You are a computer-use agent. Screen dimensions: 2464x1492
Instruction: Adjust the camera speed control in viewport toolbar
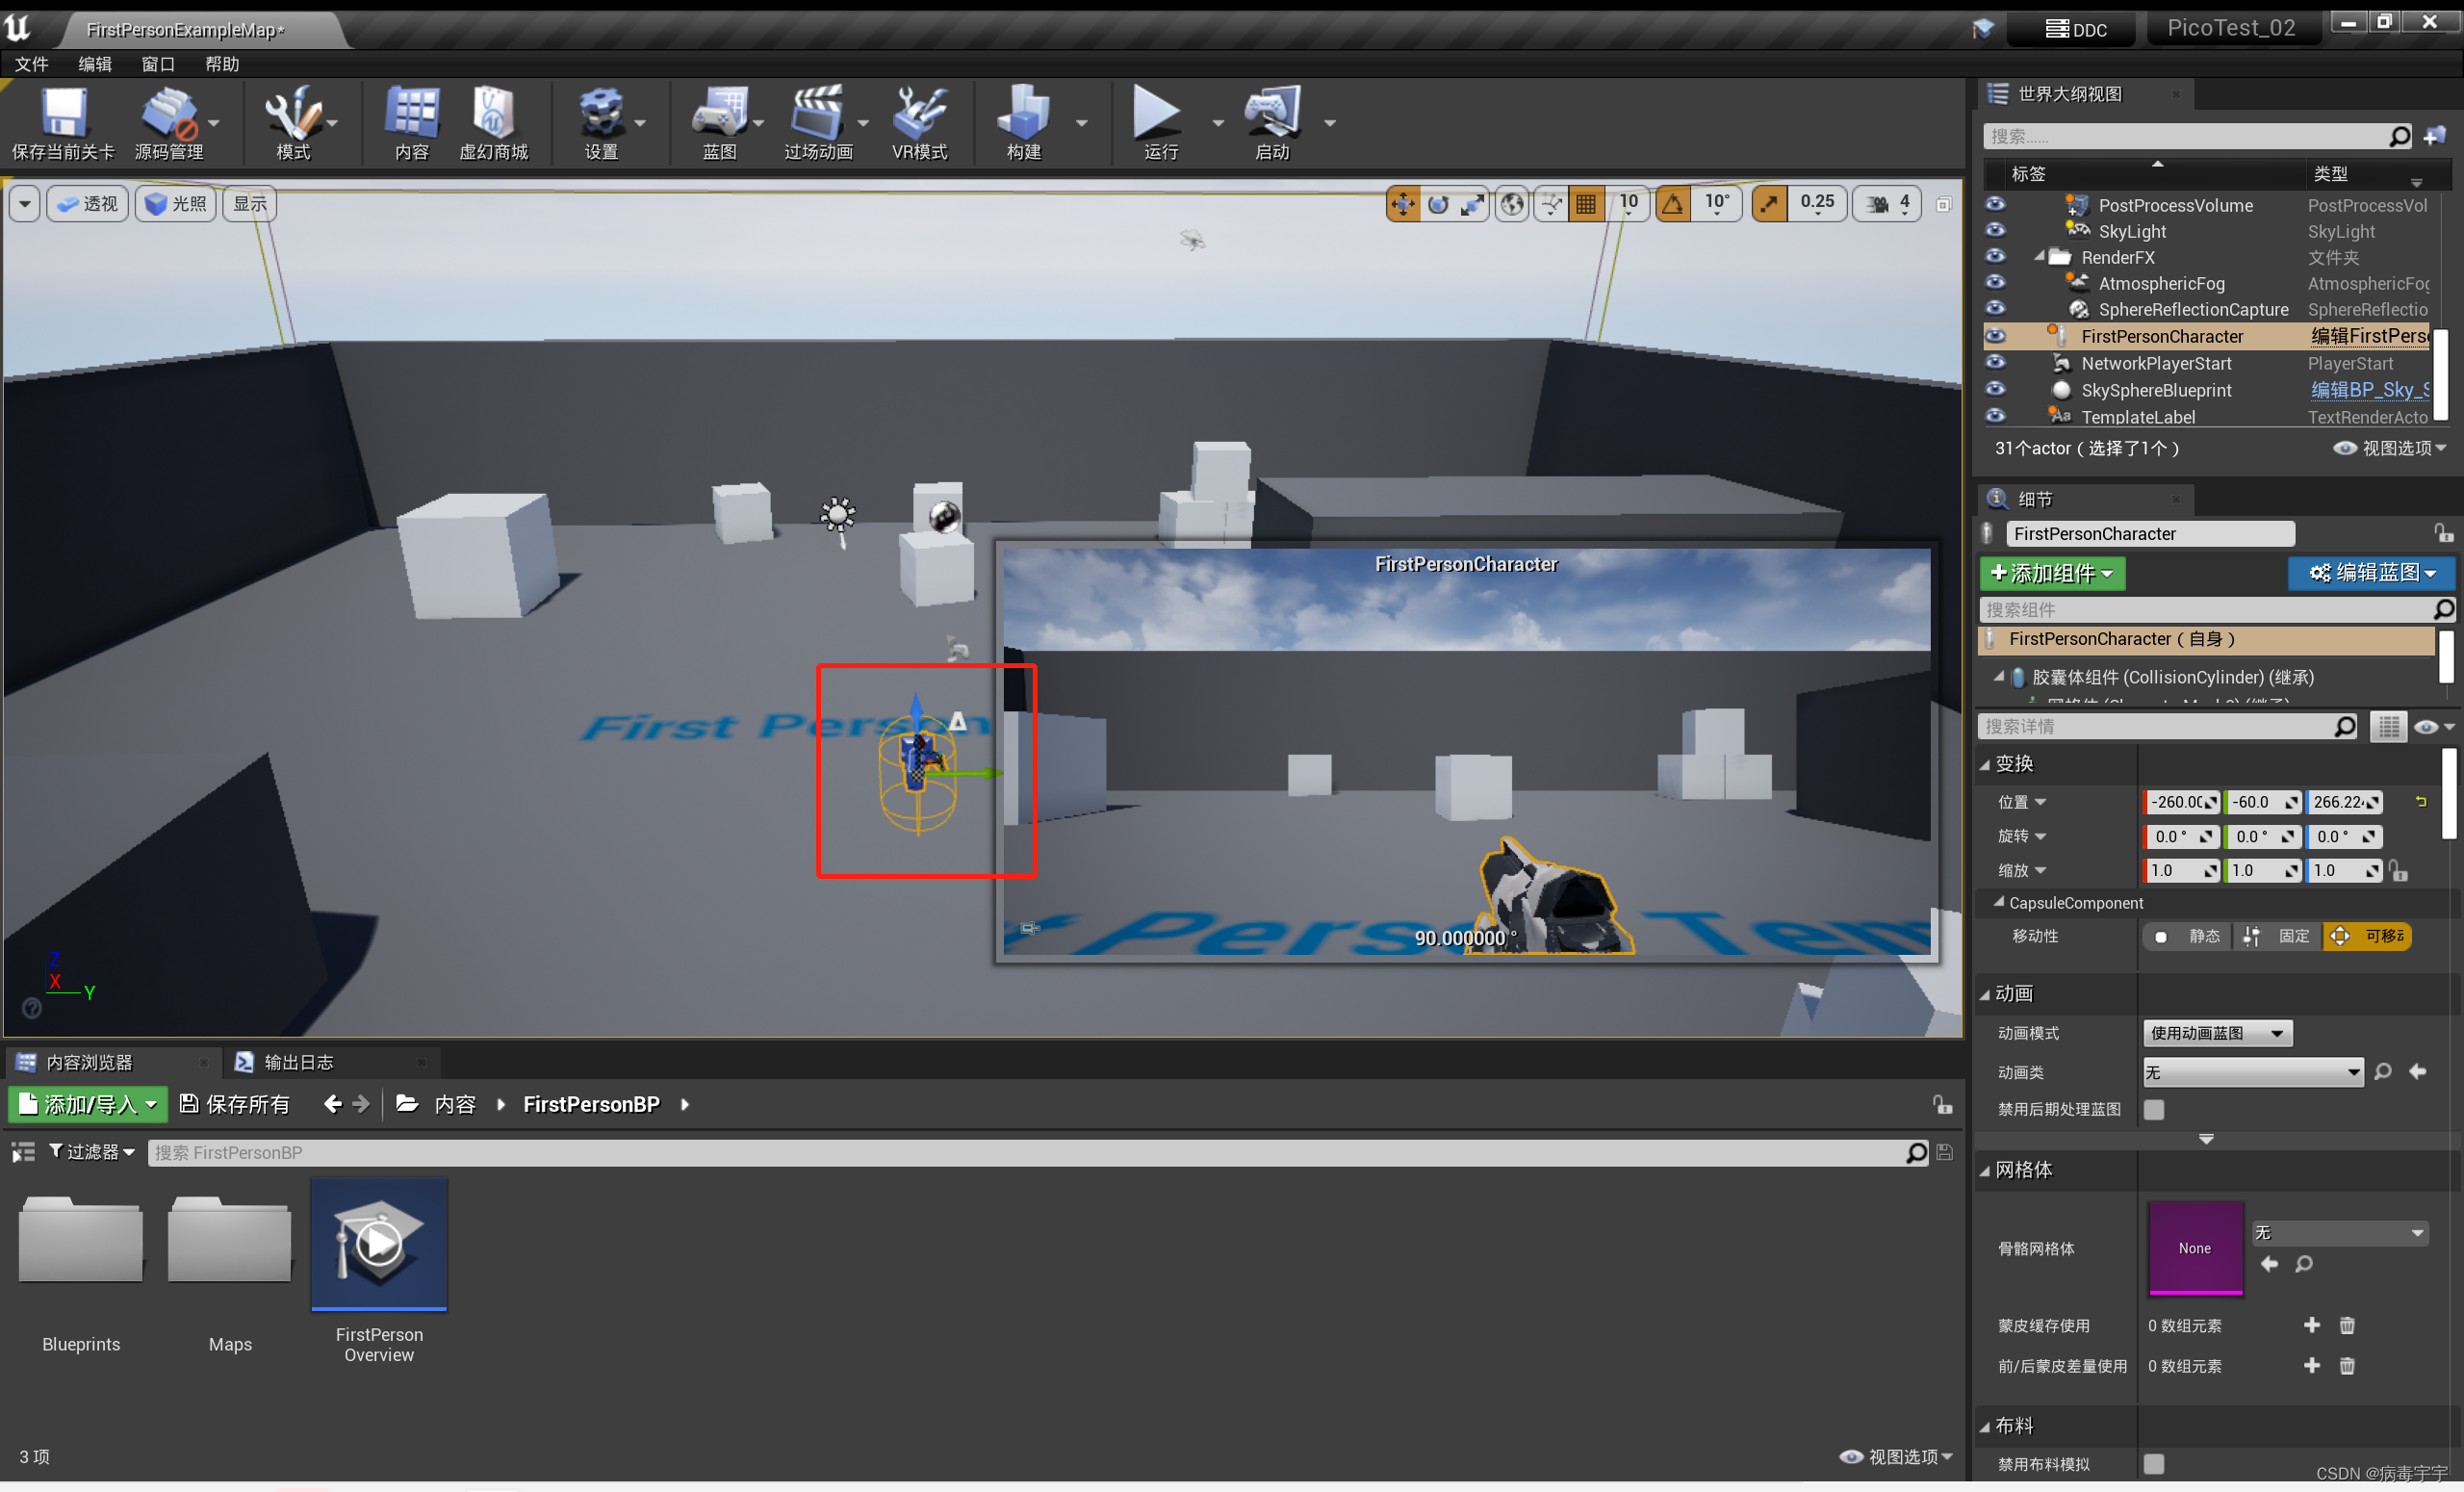(x=1888, y=203)
